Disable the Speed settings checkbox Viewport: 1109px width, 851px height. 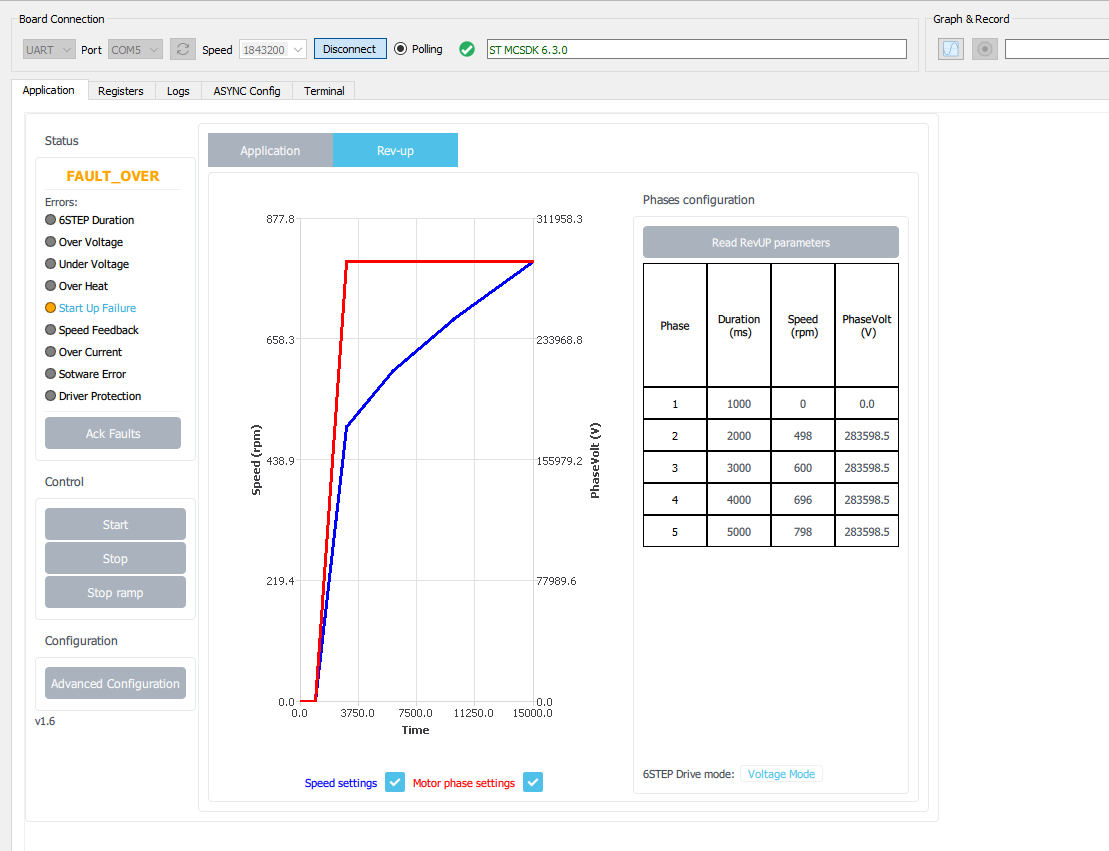[395, 782]
